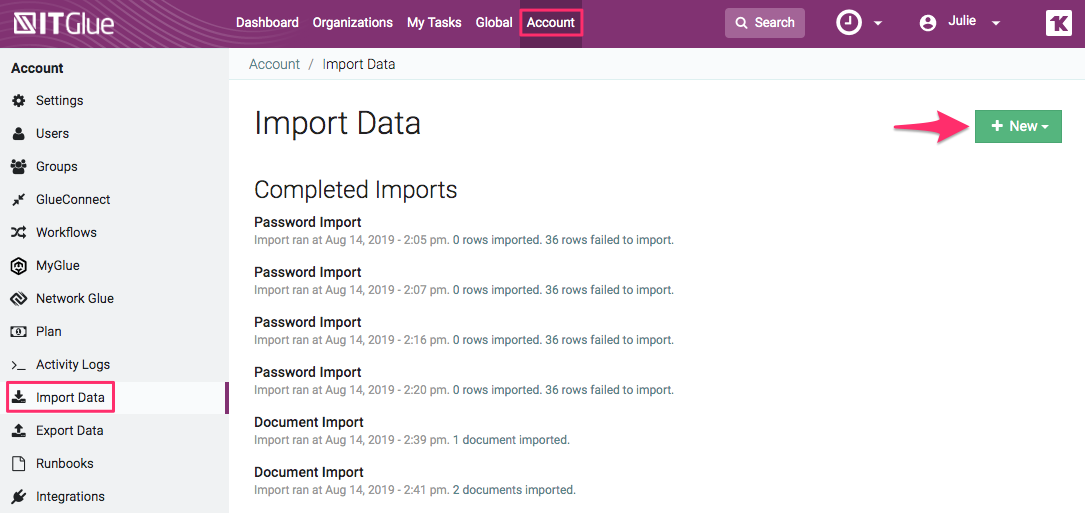
Task: Click the IT Glue logo
Action: (64, 24)
